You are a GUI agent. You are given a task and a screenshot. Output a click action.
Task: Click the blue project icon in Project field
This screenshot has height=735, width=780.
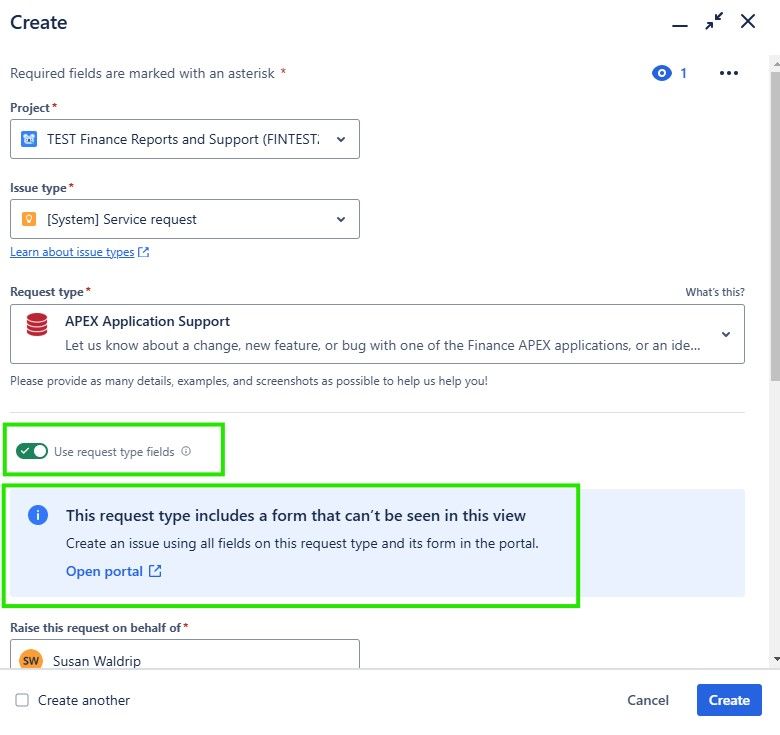(x=29, y=139)
